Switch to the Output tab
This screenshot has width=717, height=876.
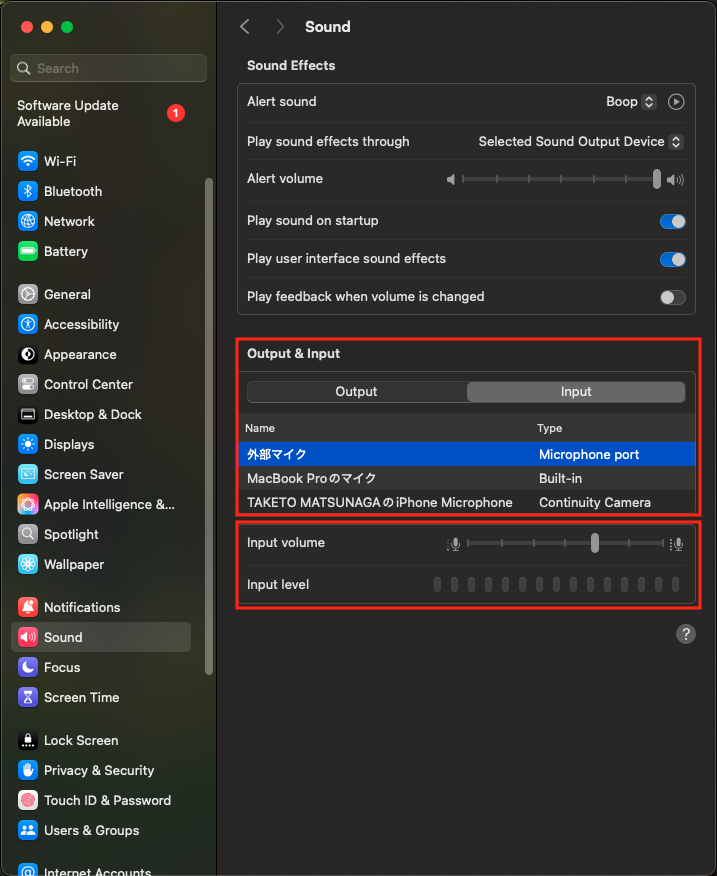point(357,392)
